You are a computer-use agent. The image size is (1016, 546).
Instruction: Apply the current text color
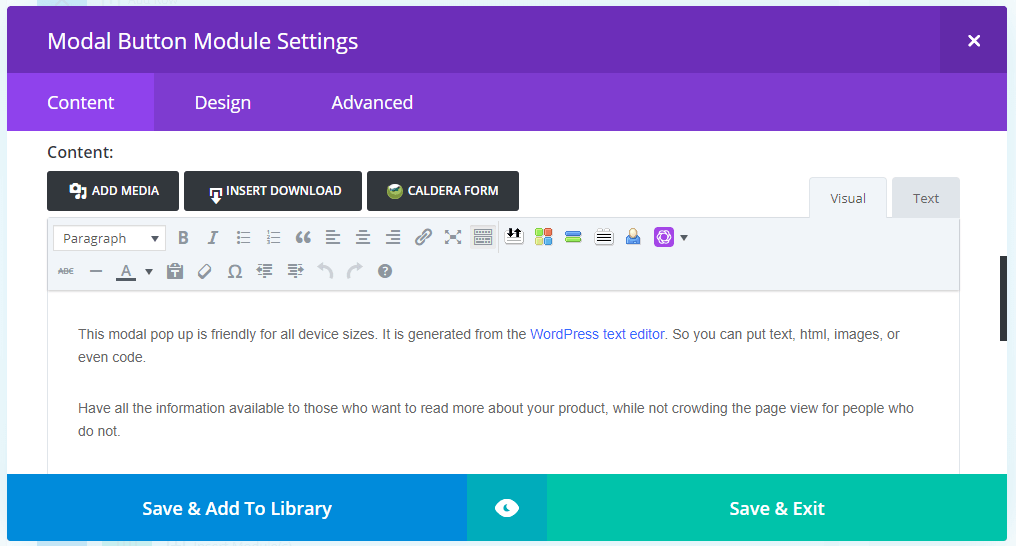pos(126,271)
